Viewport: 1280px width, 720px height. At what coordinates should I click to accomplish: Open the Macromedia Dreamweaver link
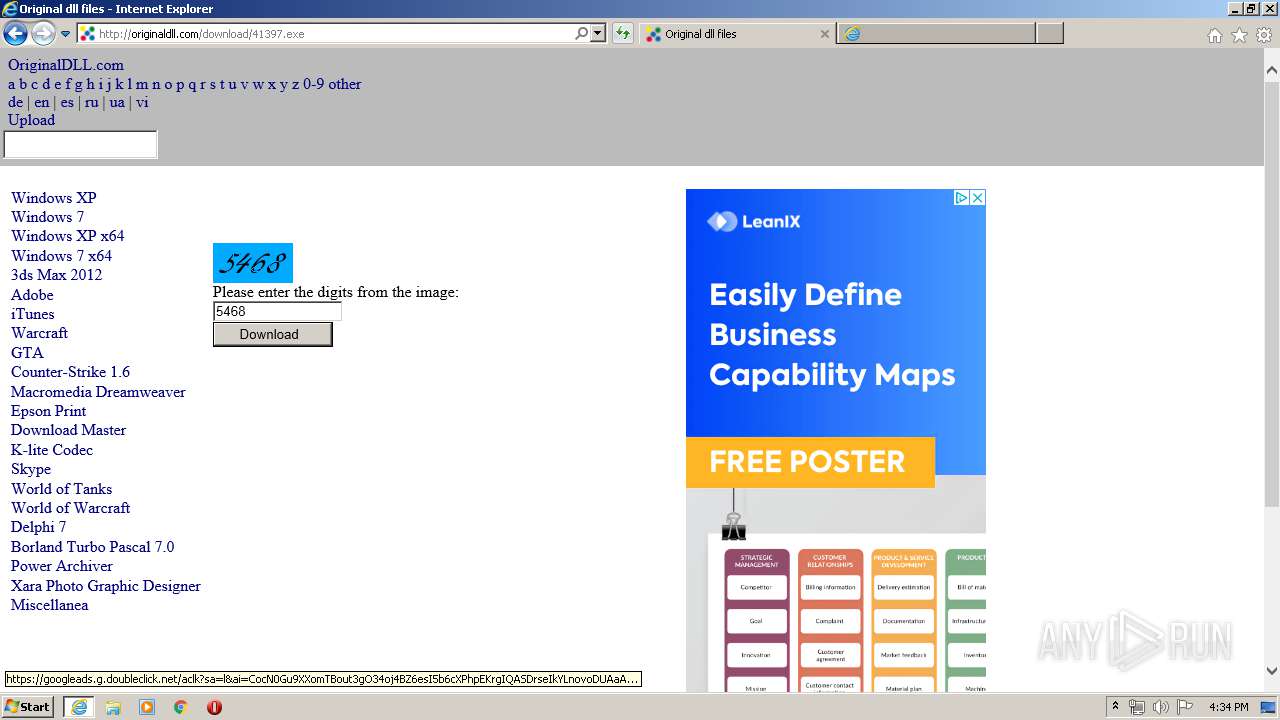click(x=98, y=392)
